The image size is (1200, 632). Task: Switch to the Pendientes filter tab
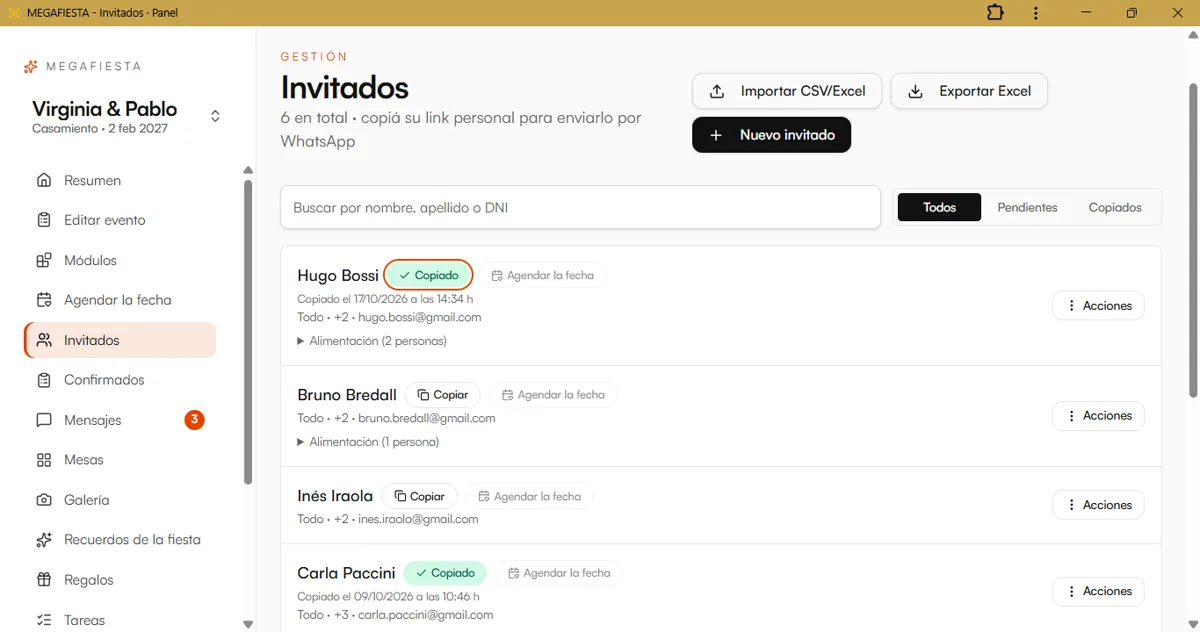(x=1027, y=207)
